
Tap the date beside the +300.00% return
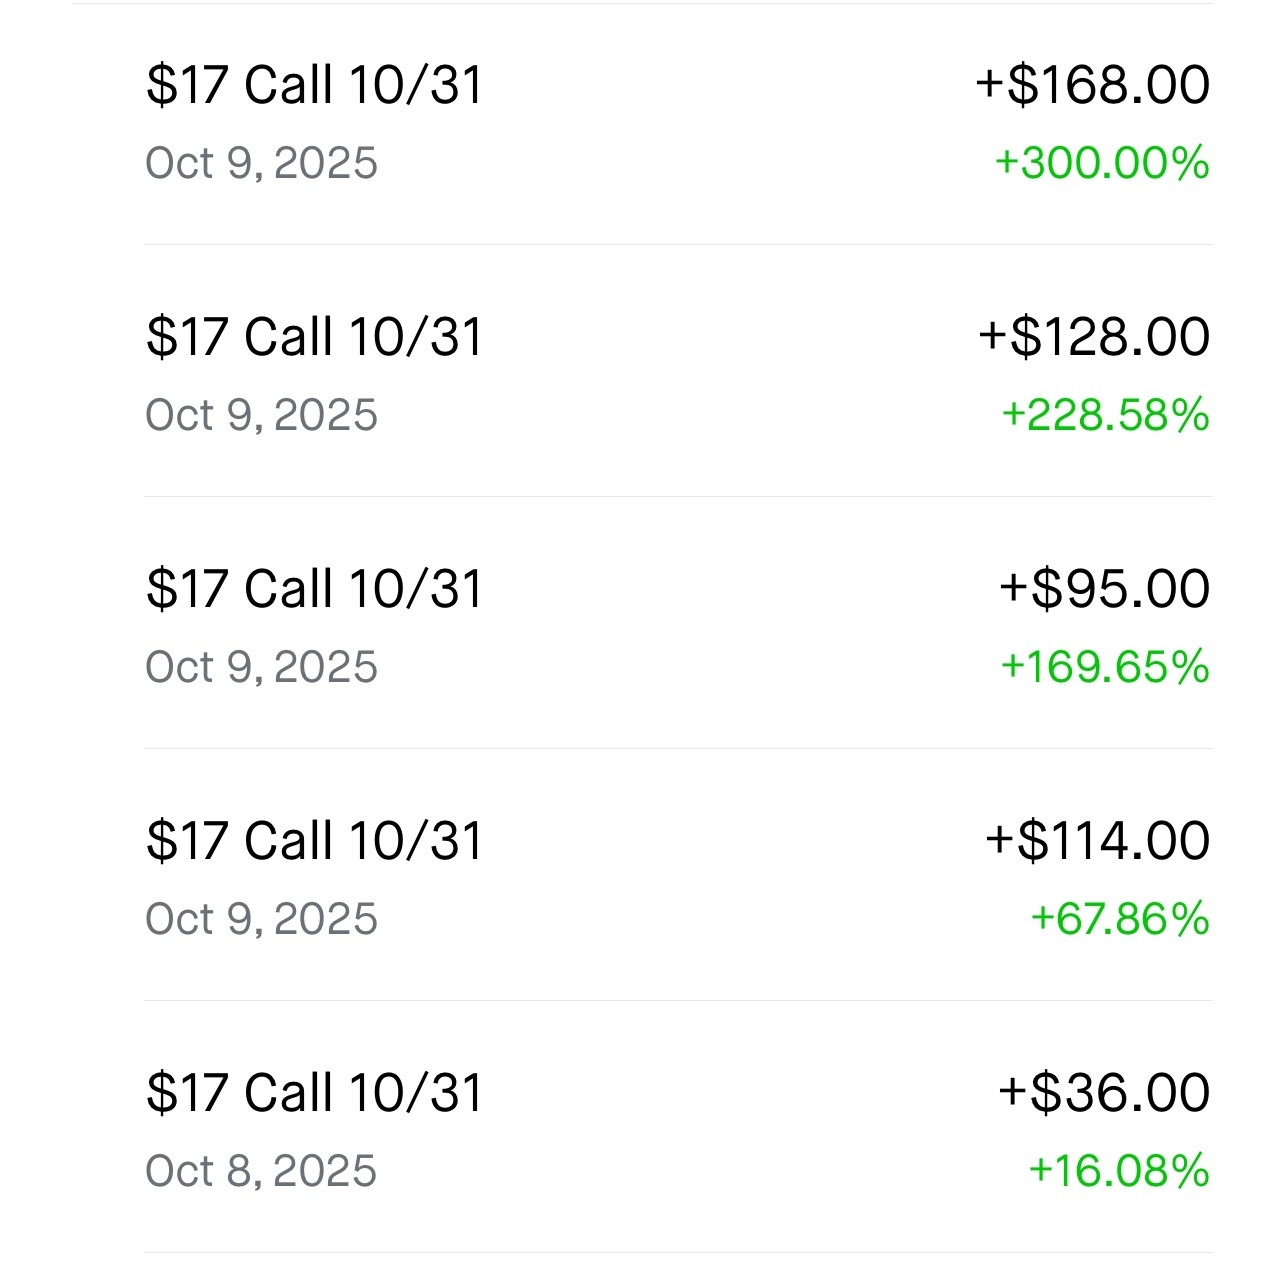pos(261,163)
